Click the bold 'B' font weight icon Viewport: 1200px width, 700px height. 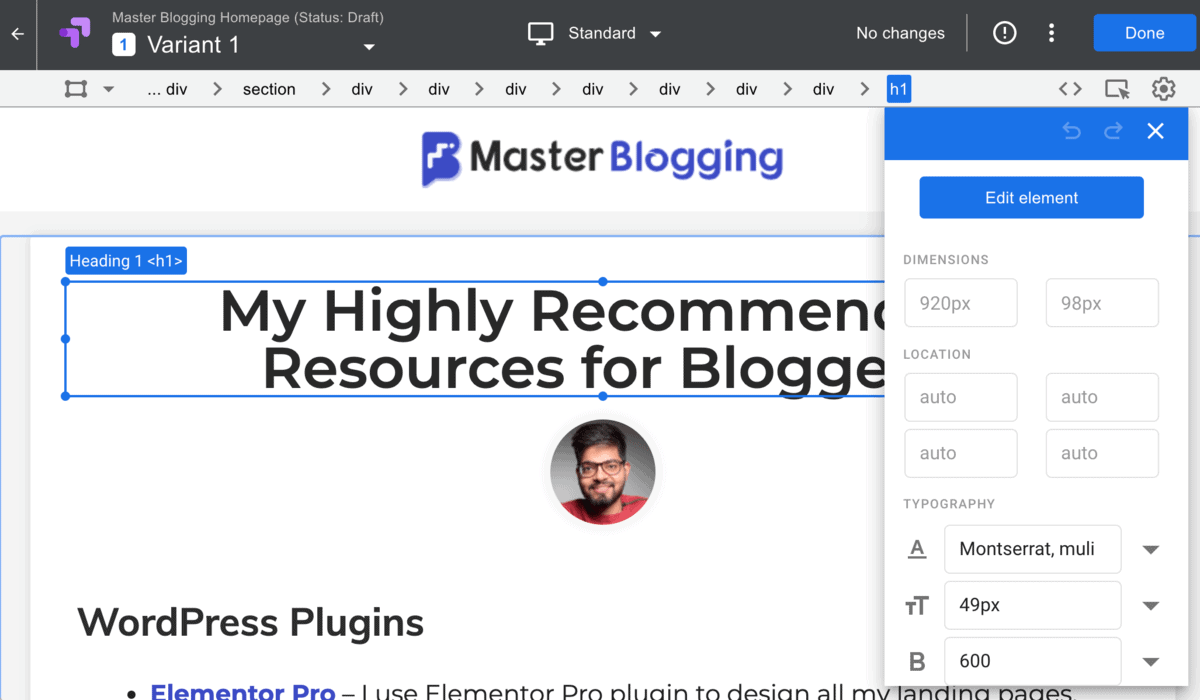point(917,661)
